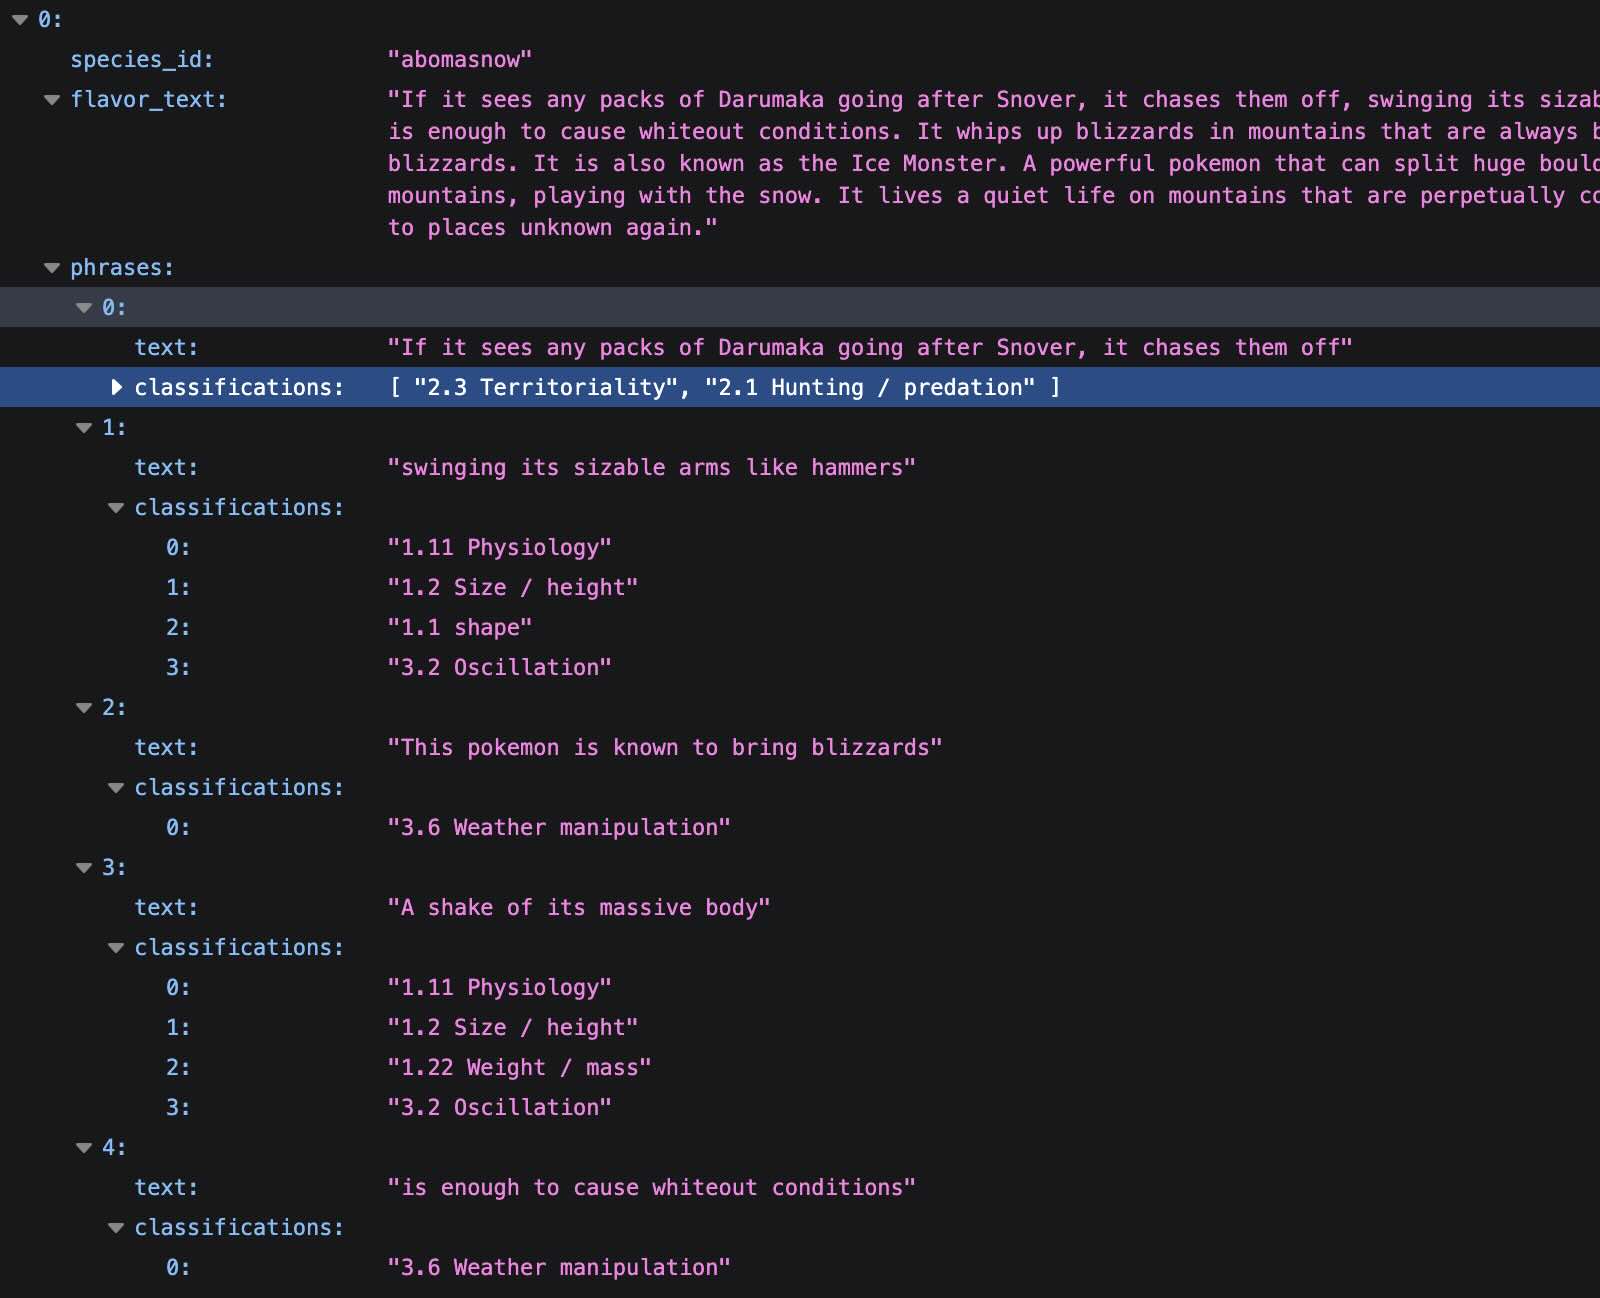
Task: Collapse the flavor_text node
Action: click(52, 100)
